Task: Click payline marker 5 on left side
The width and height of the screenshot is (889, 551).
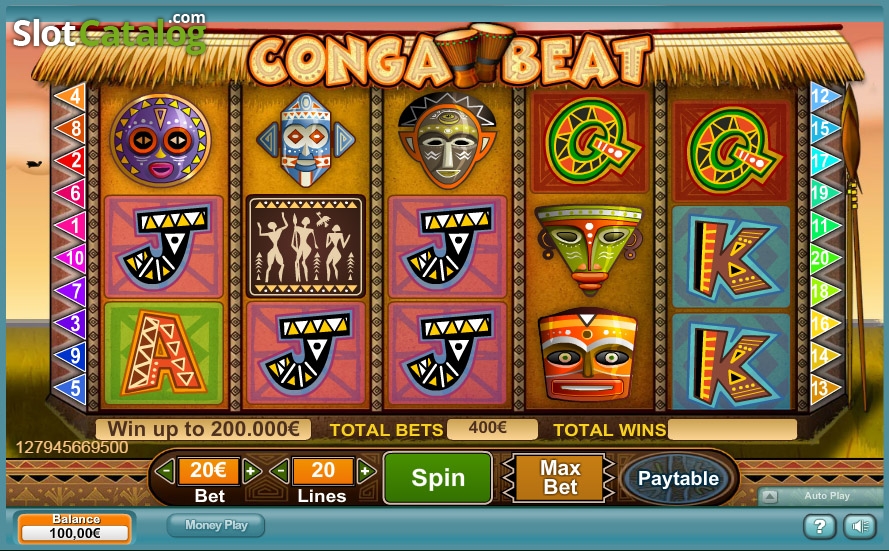Action: [x=70, y=388]
